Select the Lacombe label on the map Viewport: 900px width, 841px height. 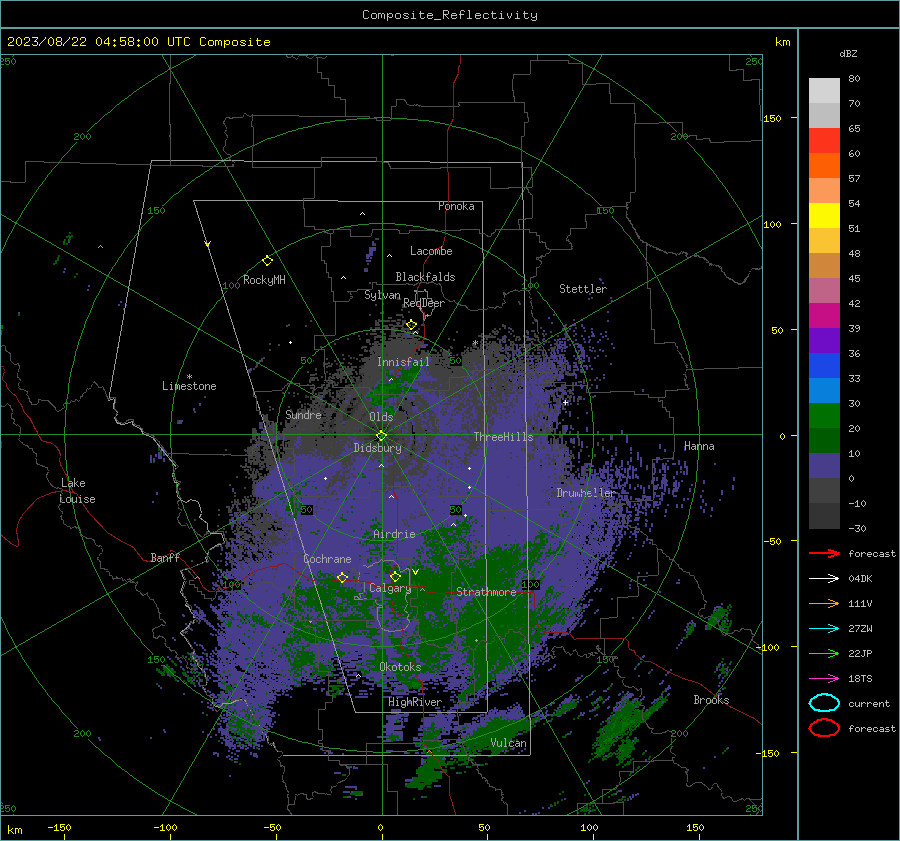click(x=431, y=251)
